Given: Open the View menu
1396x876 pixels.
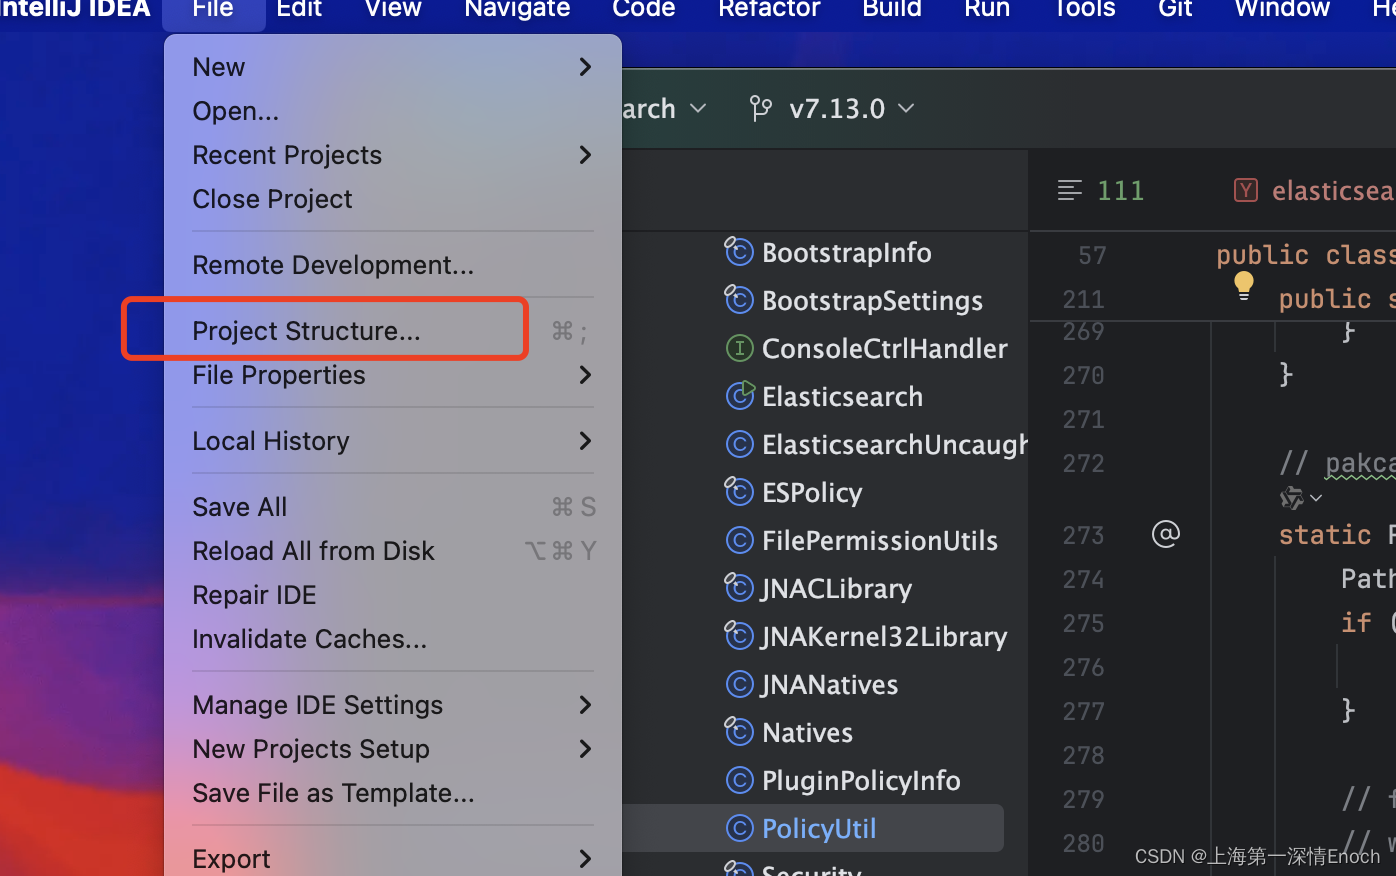Looking at the screenshot, I should (393, 9).
